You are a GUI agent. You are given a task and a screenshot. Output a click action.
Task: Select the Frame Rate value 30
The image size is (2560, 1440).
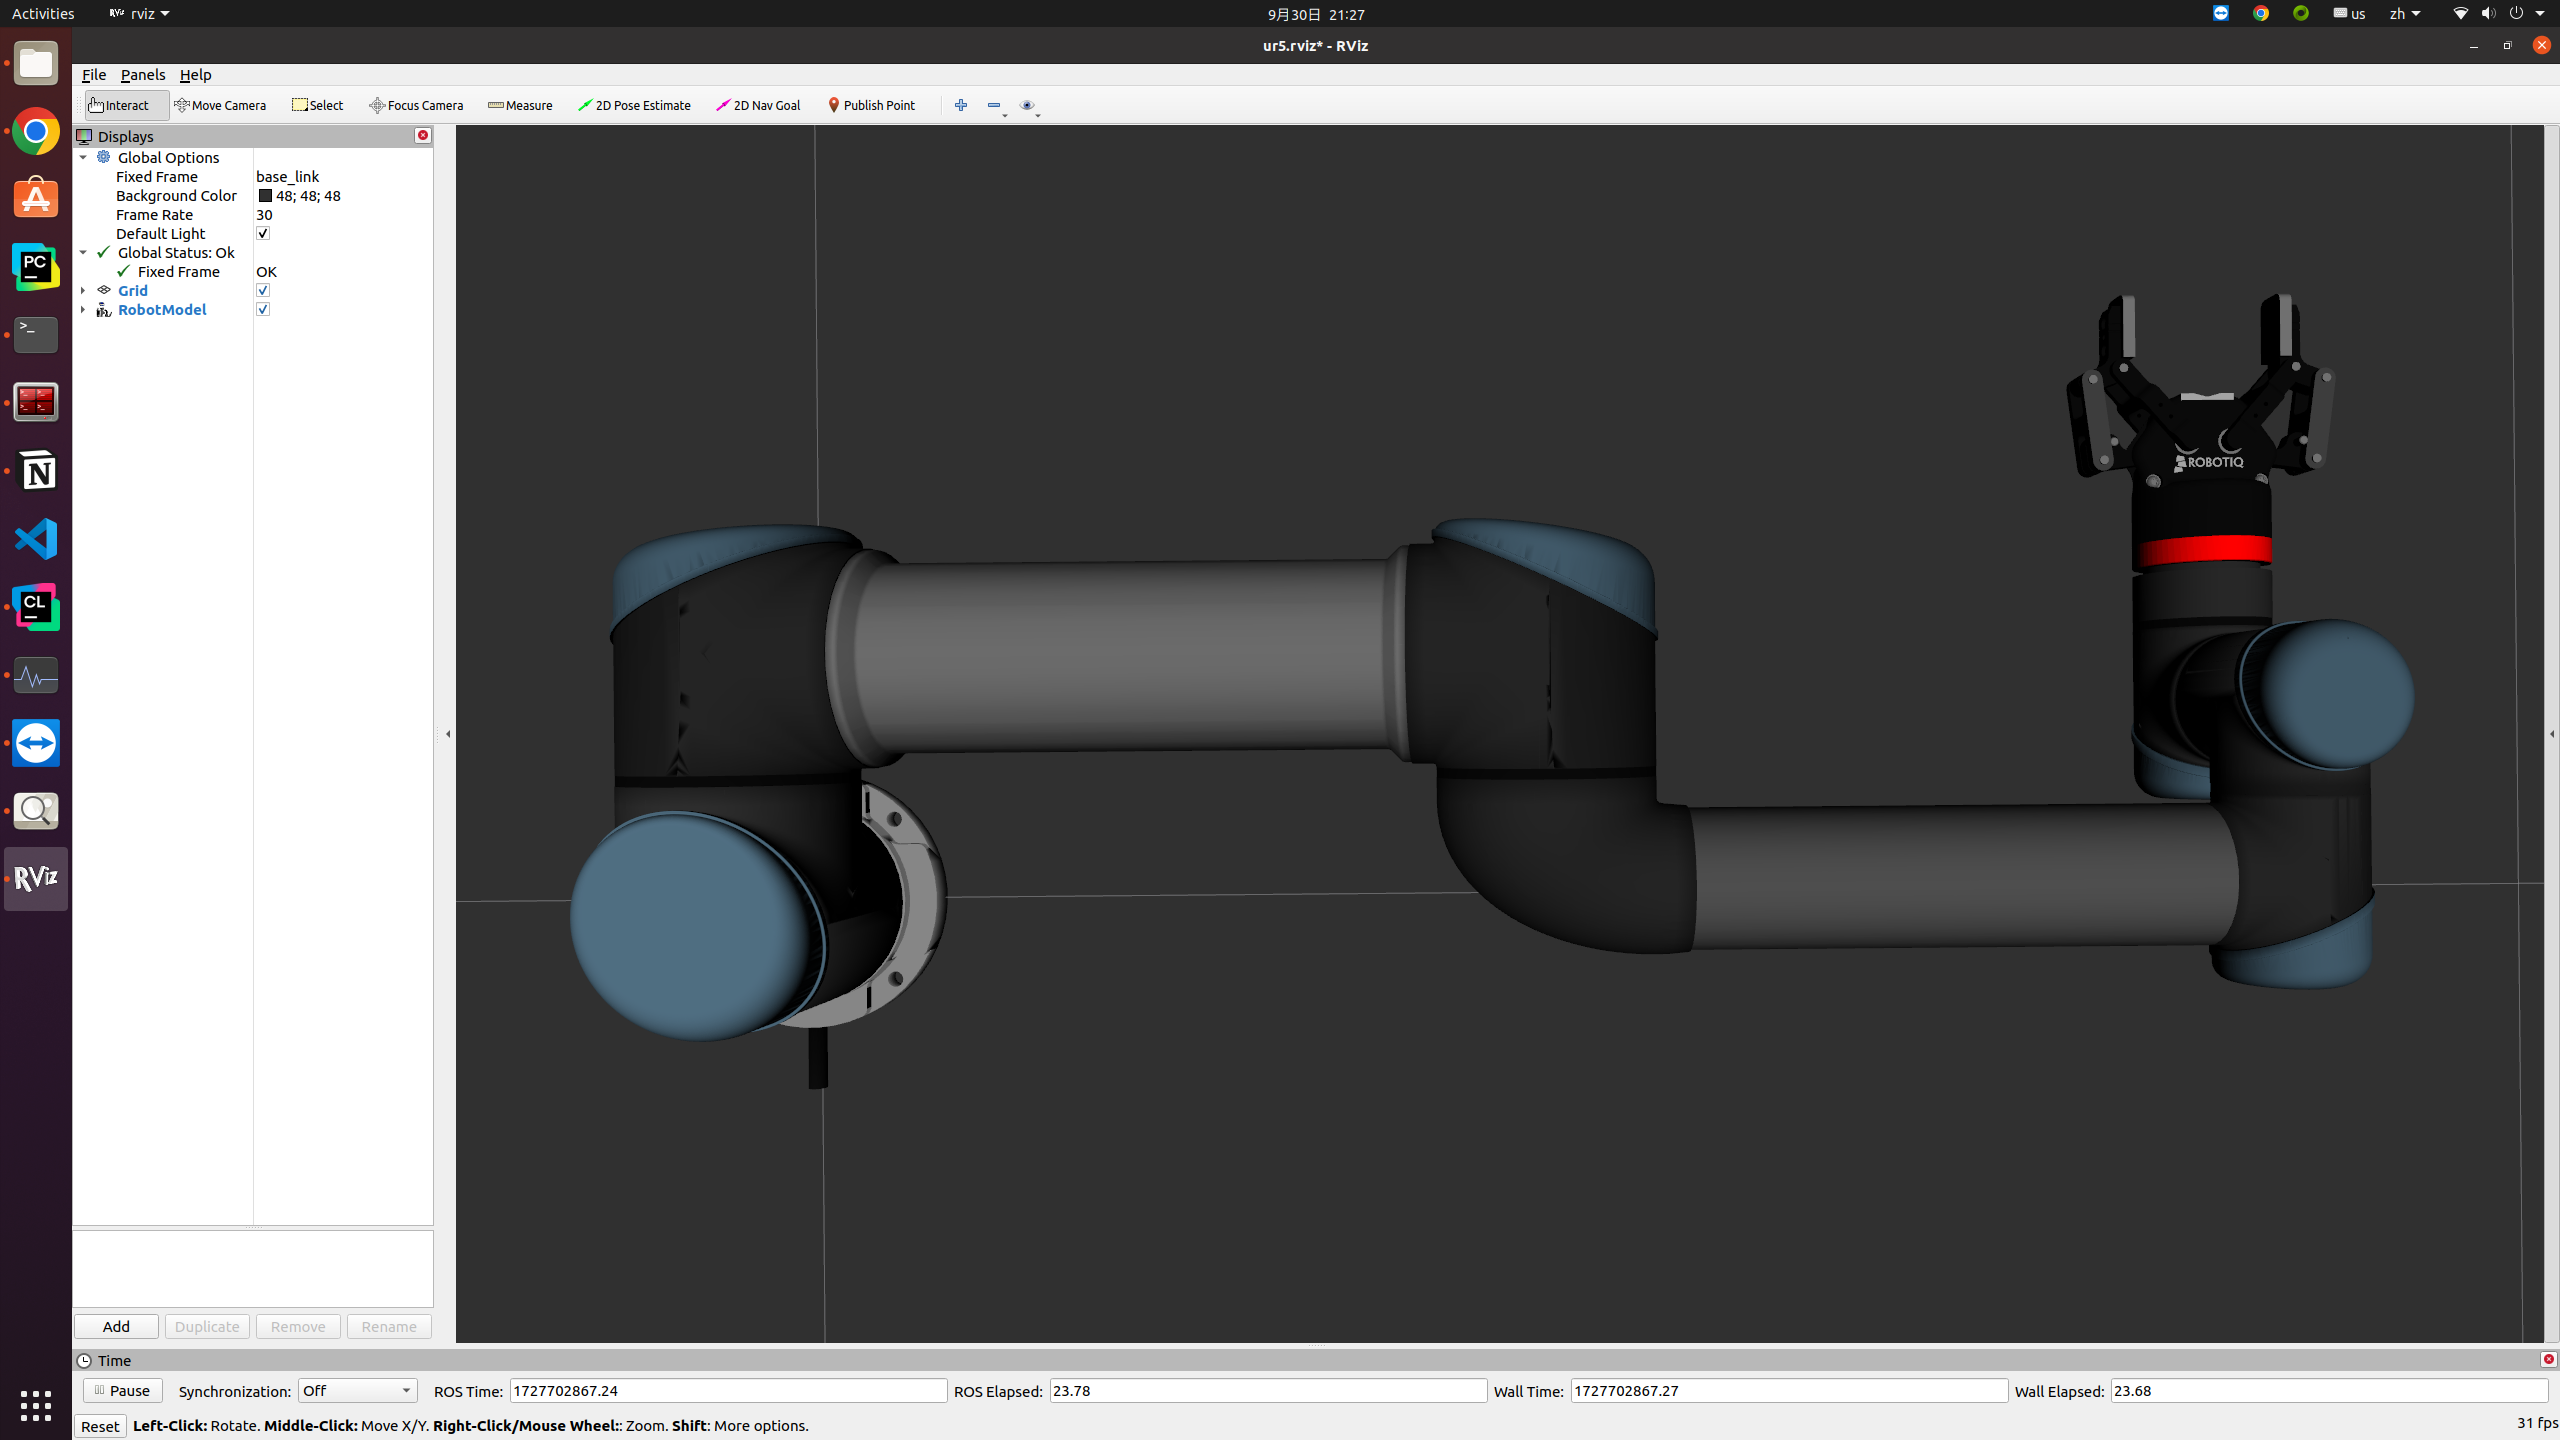pos(264,214)
